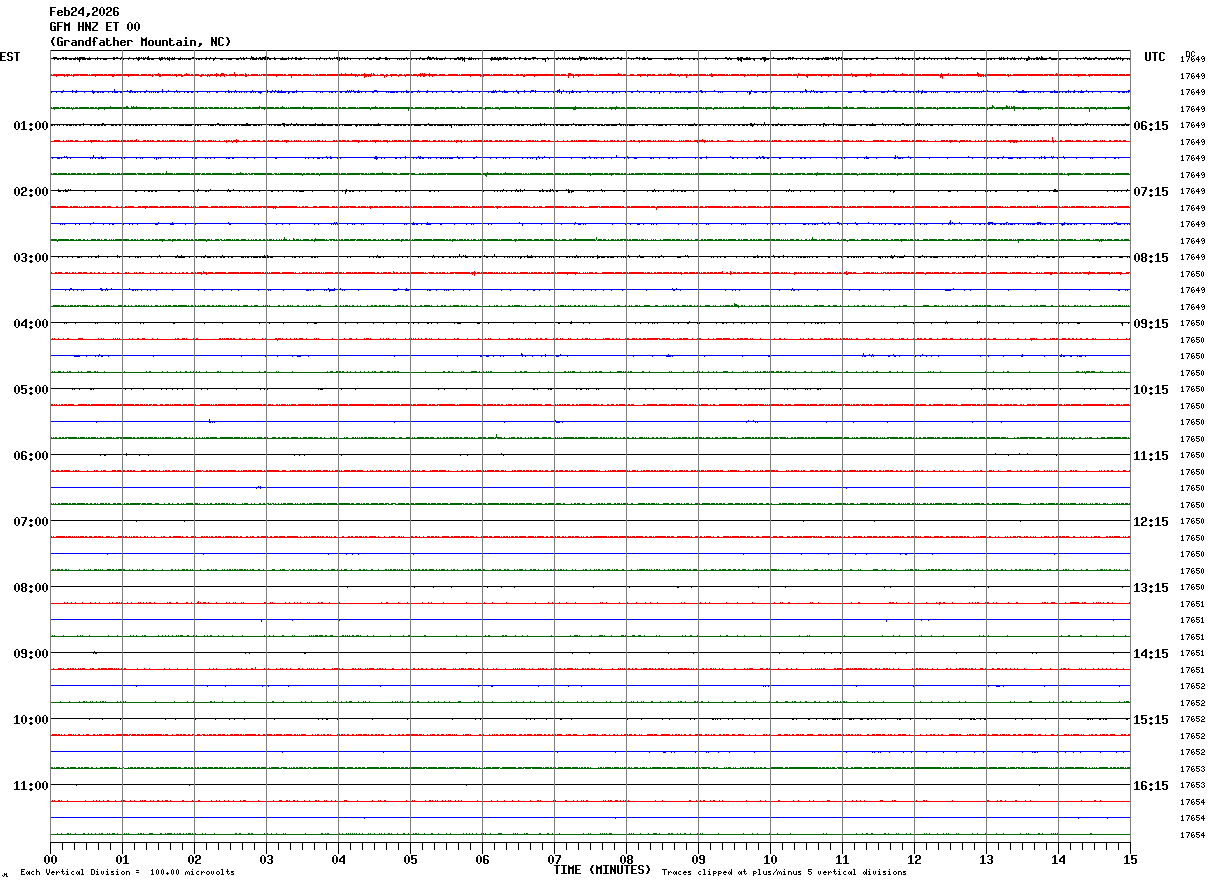The image size is (1210, 886).
Task: Click the 10:15 UTC time label
Action: [1151, 389]
